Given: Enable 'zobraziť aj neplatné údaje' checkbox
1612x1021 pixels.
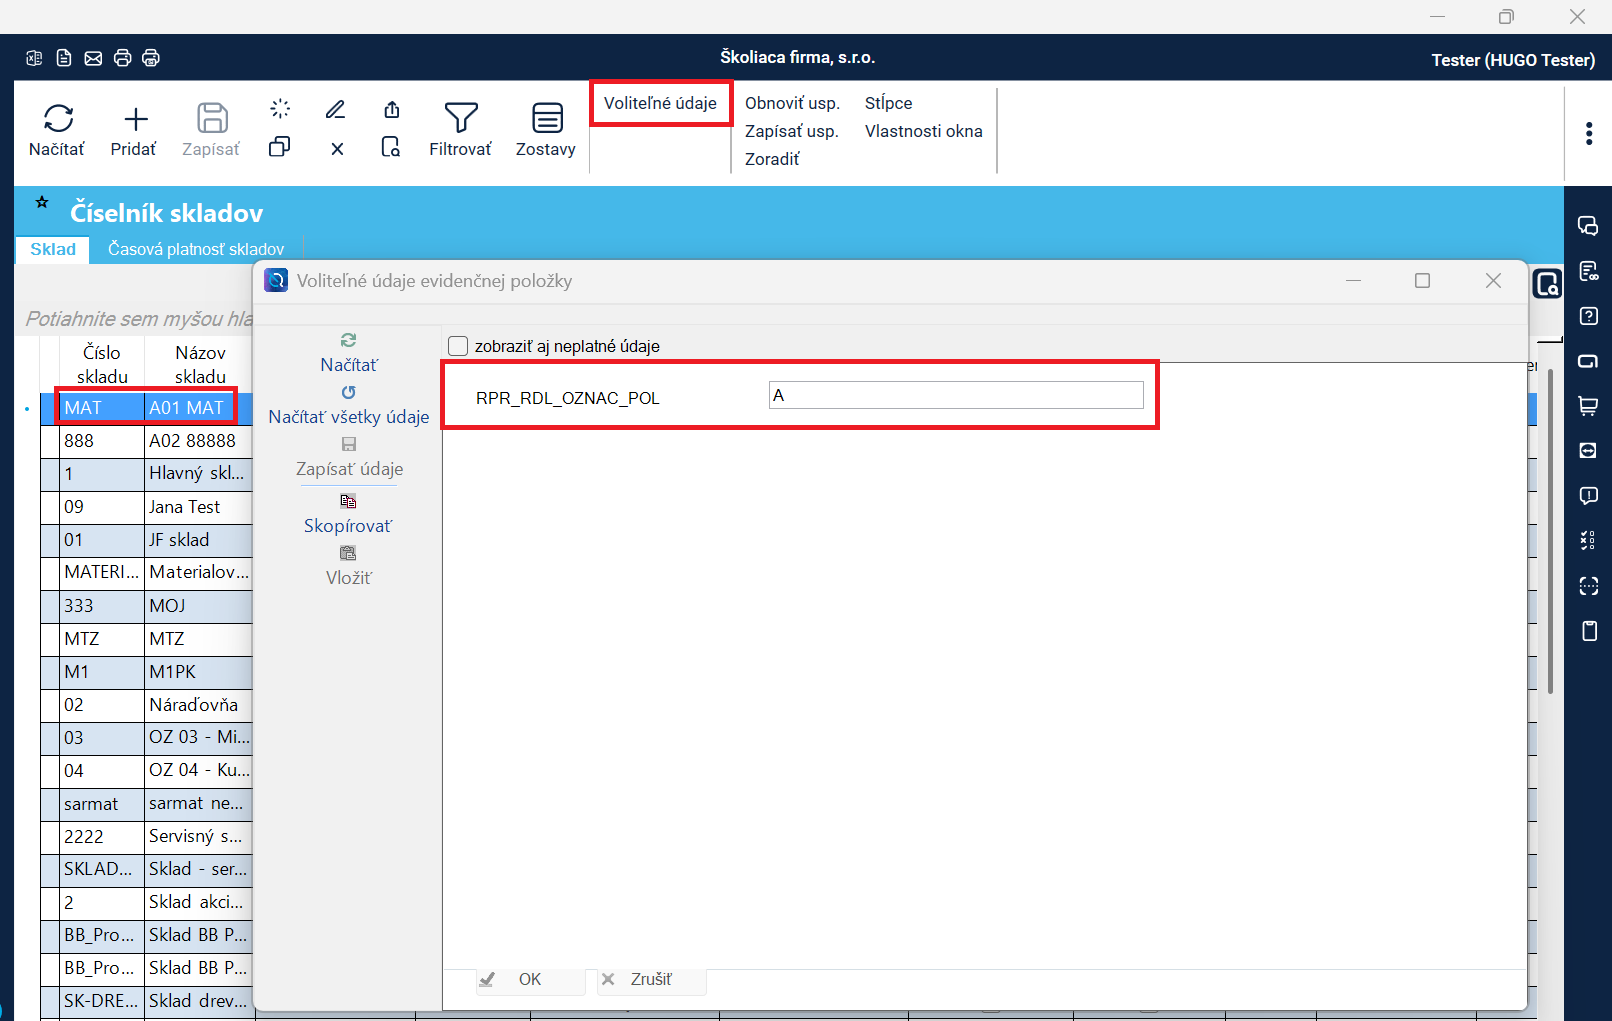Looking at the screenshot, I should pos(458,346).
